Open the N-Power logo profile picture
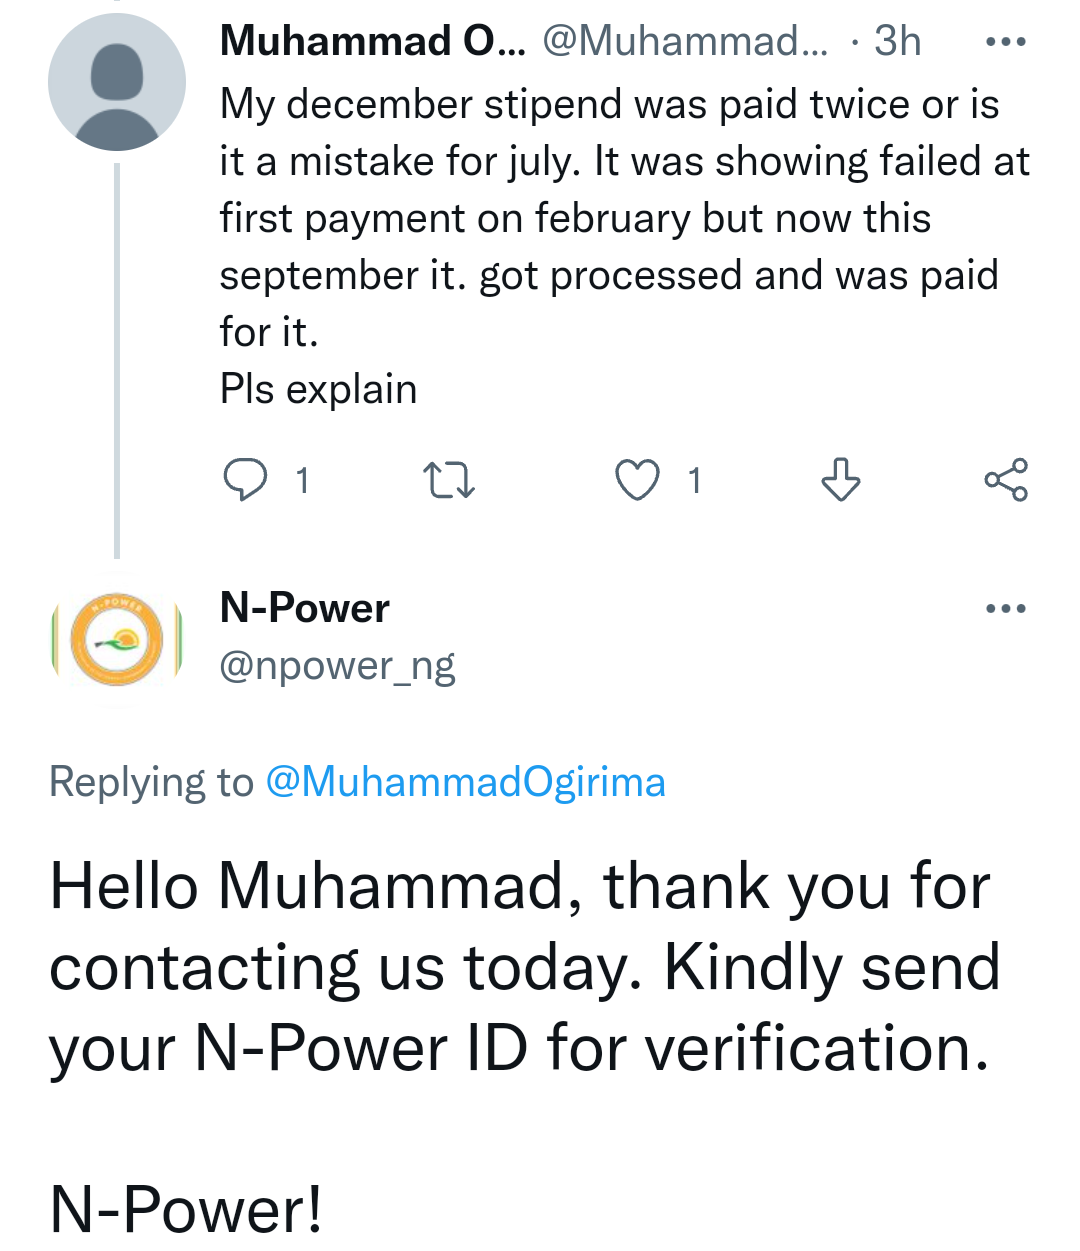Viewport: 1080px width, 1251px height. [117, 641]
